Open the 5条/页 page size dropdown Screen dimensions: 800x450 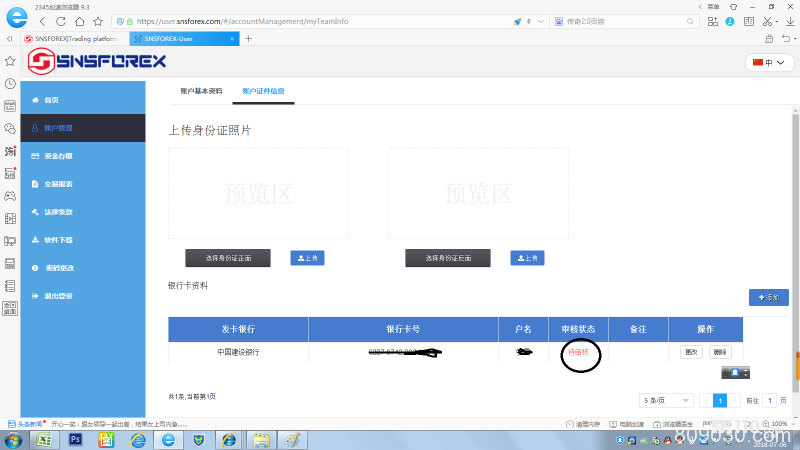[667, 400]
